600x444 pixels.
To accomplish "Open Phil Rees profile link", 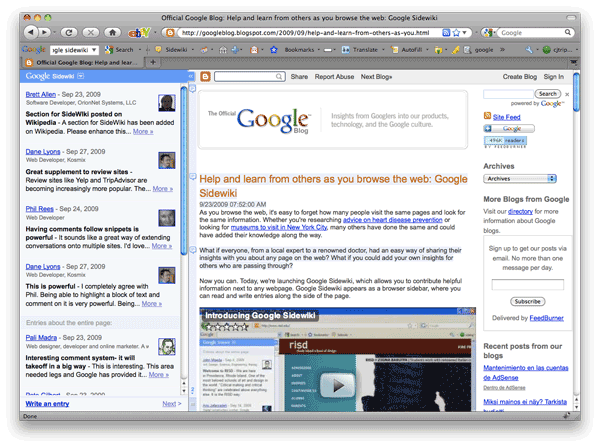I will [39, 209].
